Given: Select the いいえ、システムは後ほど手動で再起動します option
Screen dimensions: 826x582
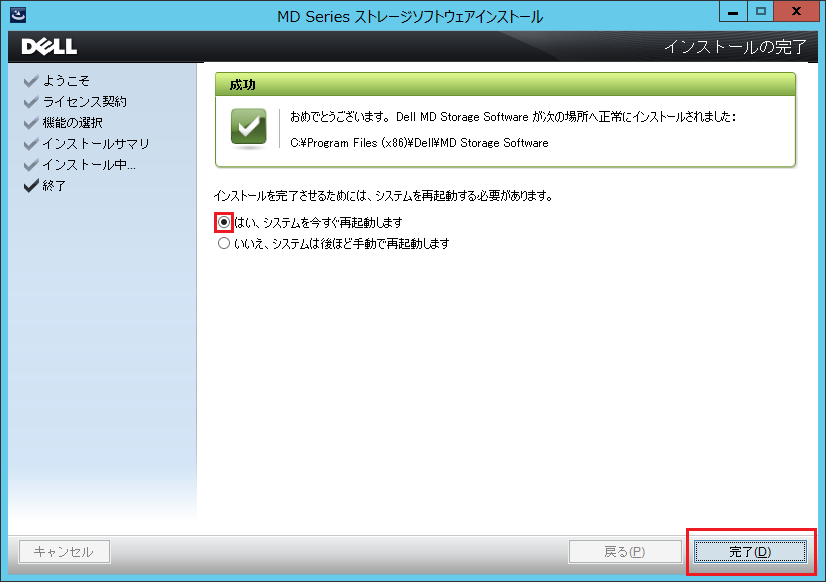Looking at the screenshot, I should point(224,243).
